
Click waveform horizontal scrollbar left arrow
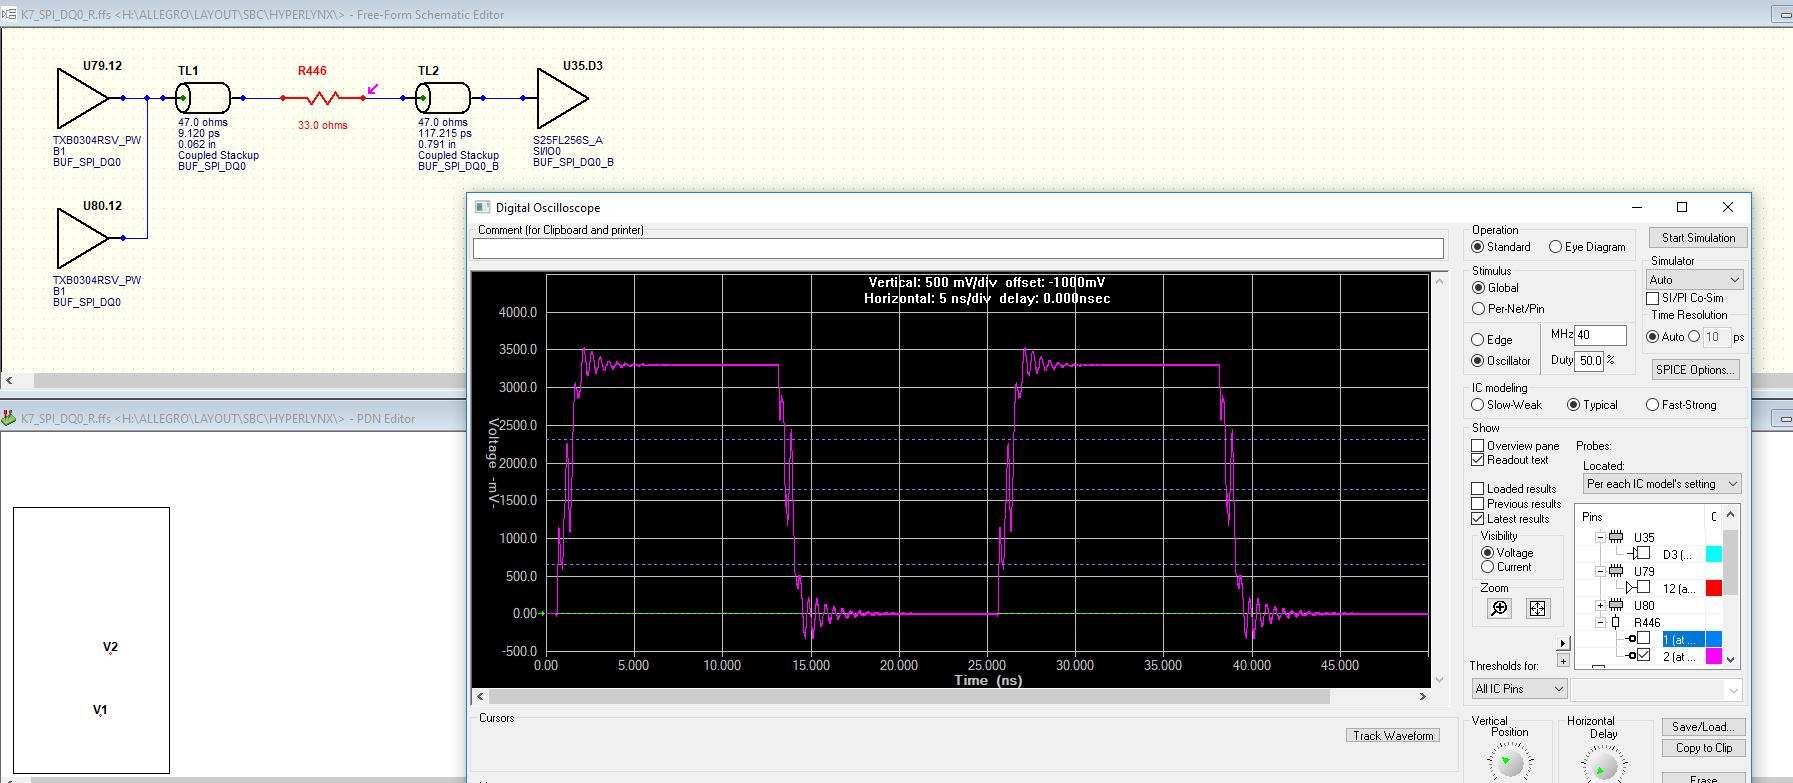tap(480, 696)
